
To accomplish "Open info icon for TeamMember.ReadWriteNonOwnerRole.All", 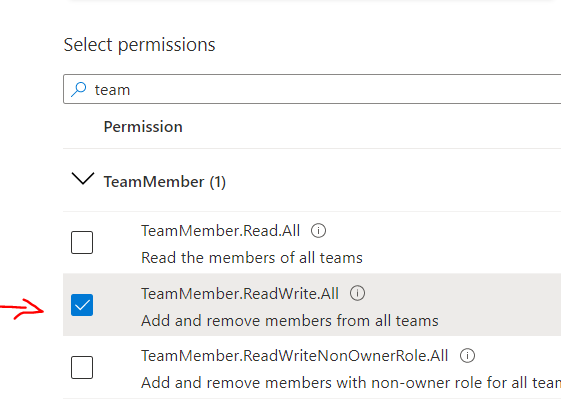I will (x=467, y=356).
